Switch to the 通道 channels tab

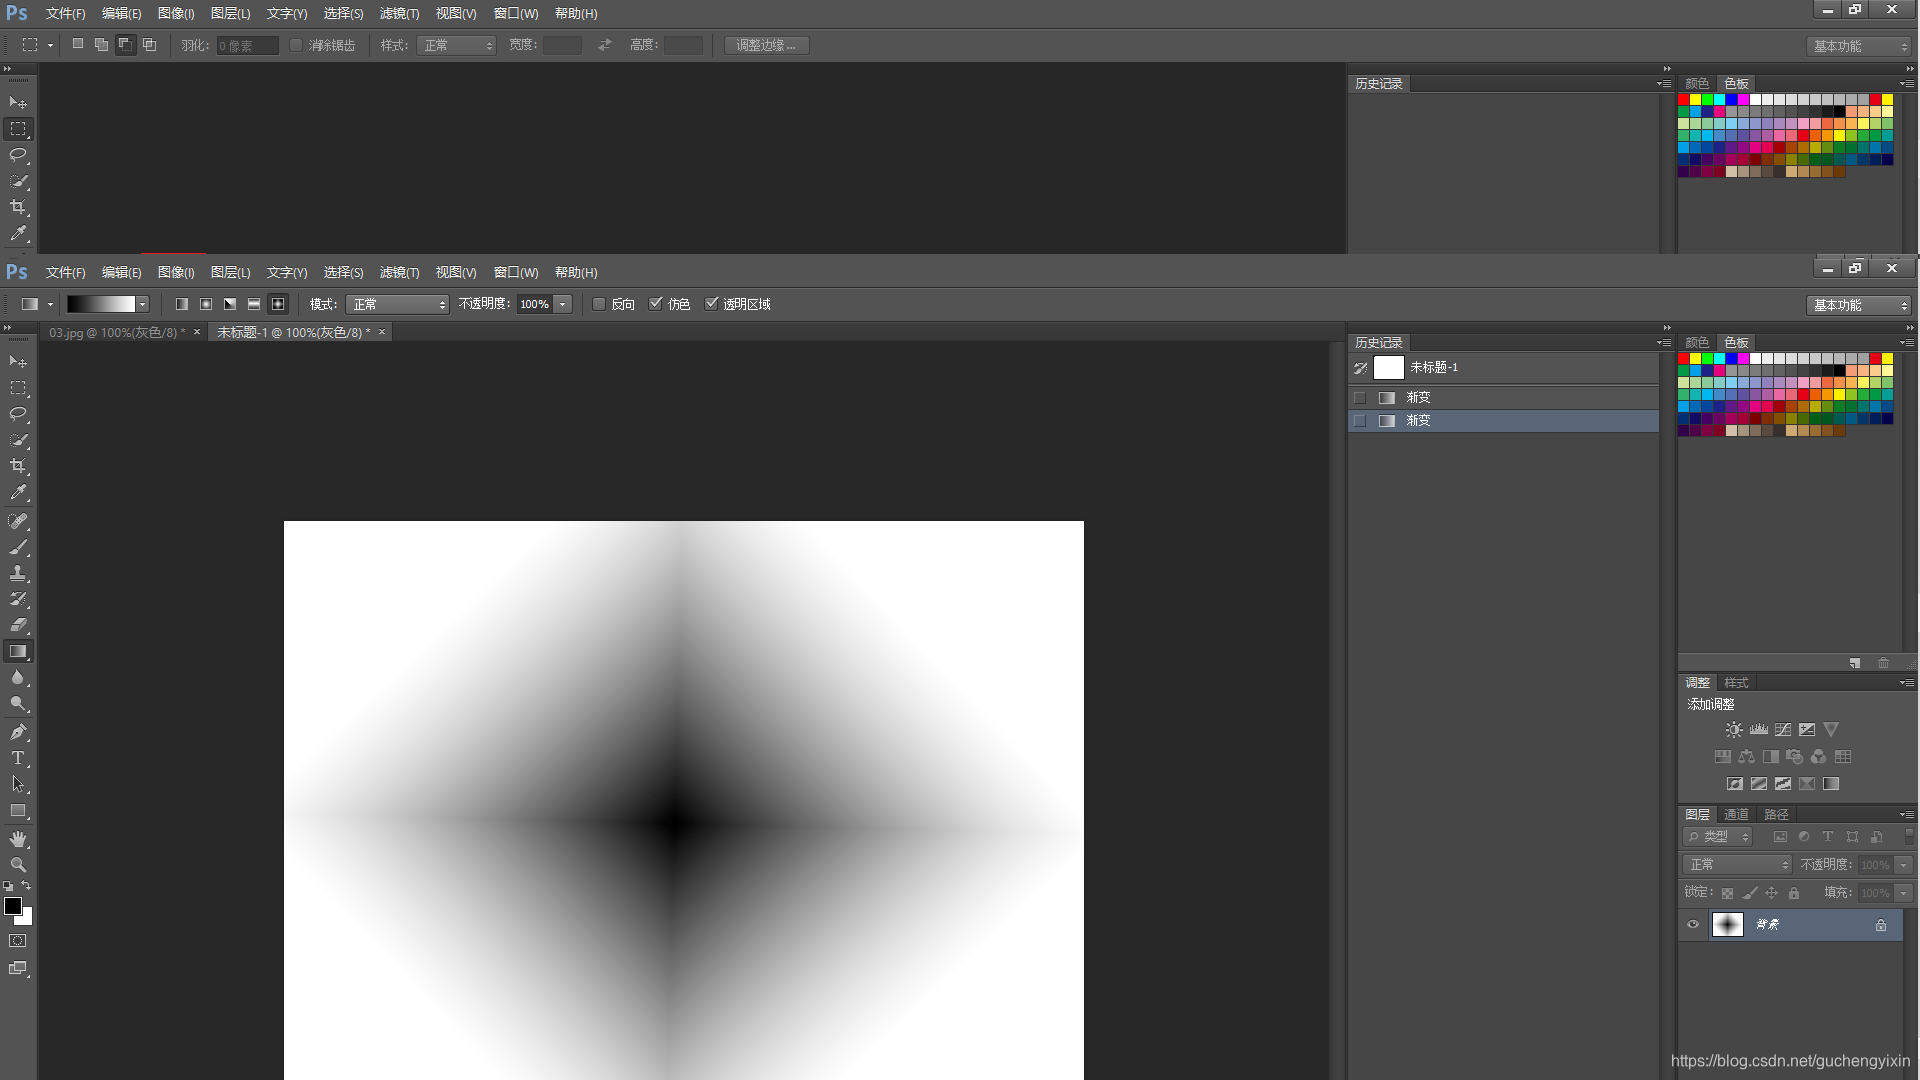[x=1736, y=814]
